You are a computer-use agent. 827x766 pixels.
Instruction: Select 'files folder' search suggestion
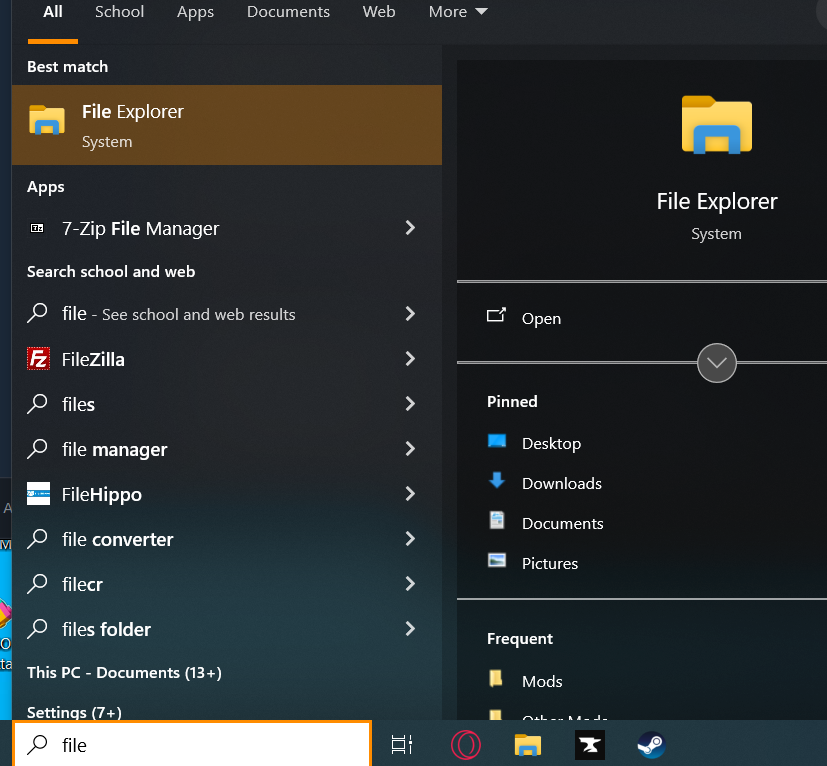(x=227, y=629)
